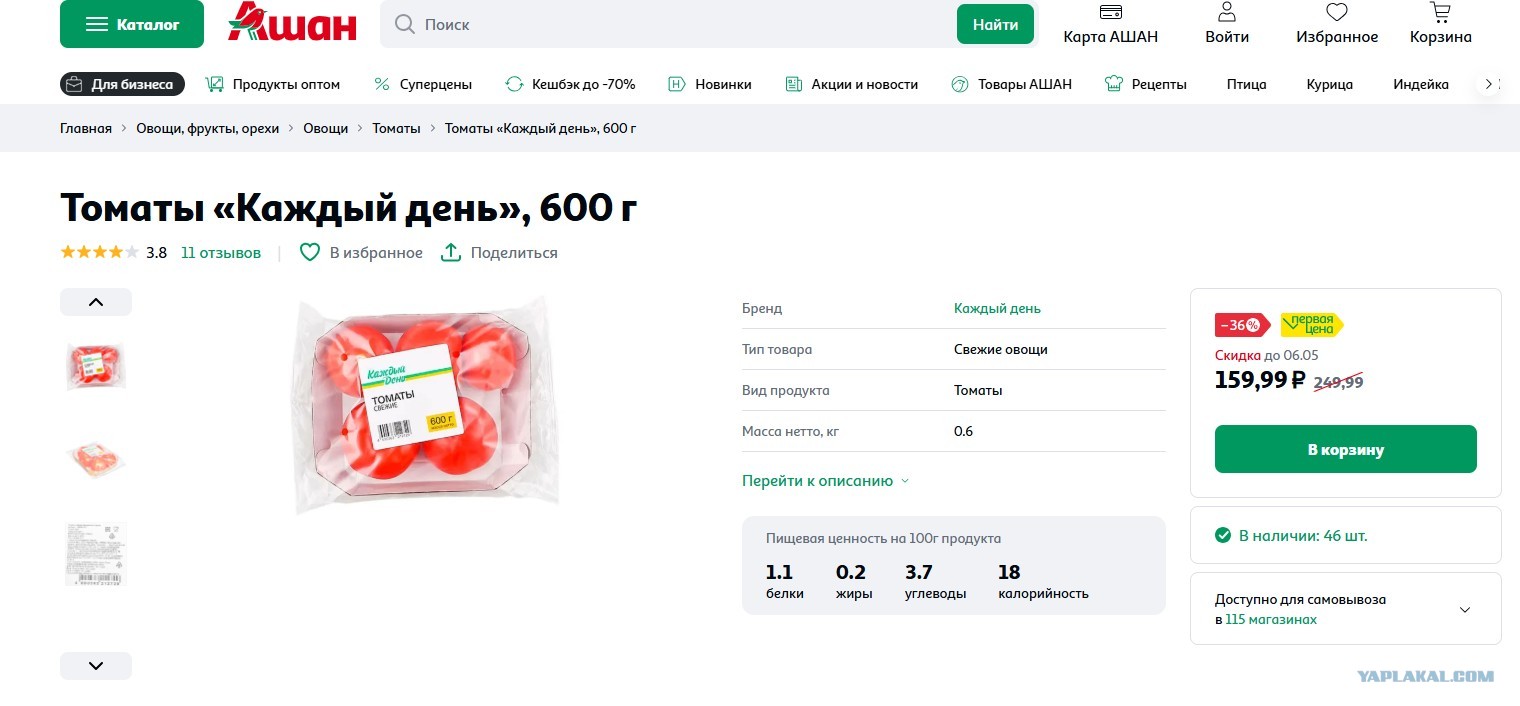
Task: Go to Овощи, фрукты, орехи breadcrumb
Action: coord(208,128)
